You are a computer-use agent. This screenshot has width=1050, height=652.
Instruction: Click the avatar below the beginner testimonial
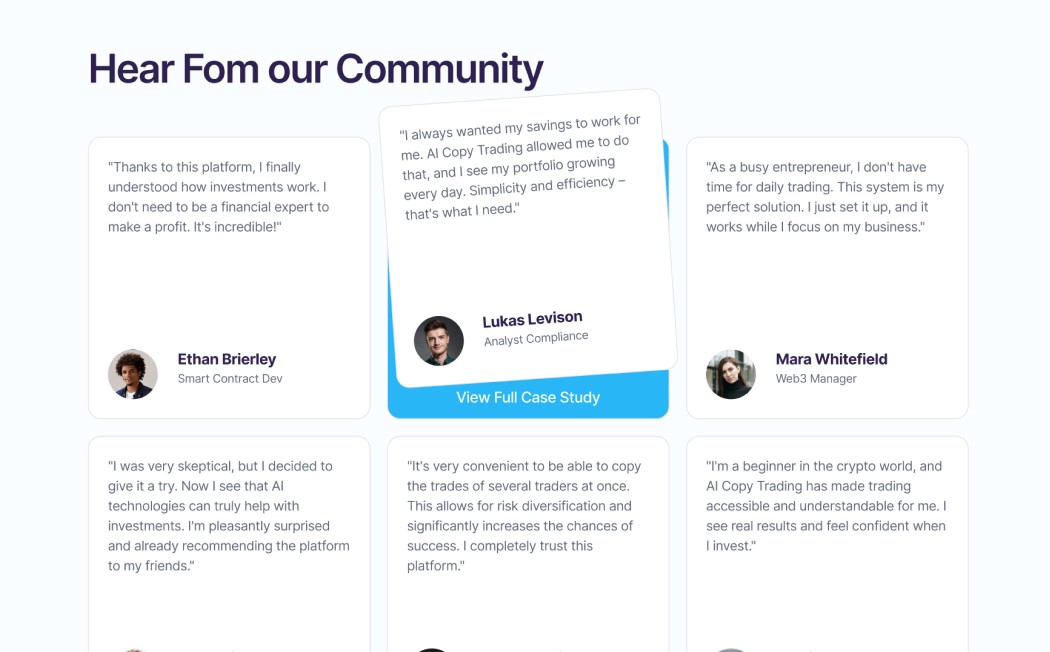(731, 648)
